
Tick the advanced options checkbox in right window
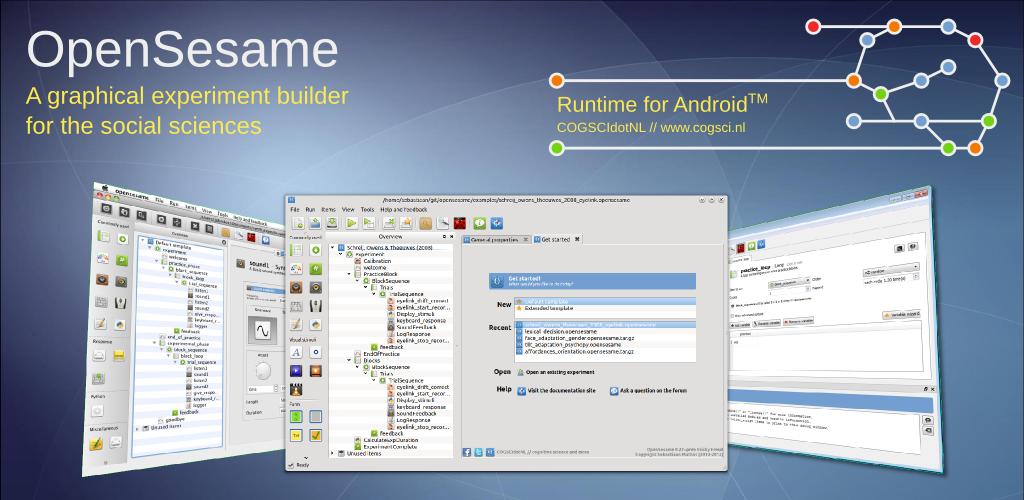click(x=732, y=315)
